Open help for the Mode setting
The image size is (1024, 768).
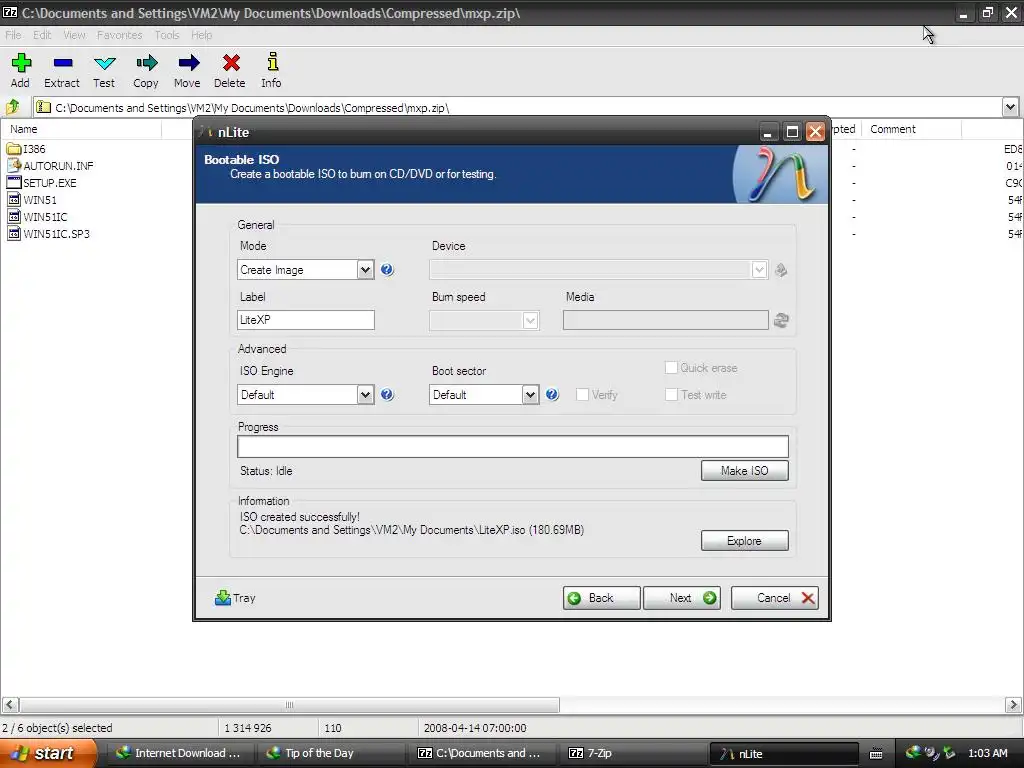click(387, 269)
